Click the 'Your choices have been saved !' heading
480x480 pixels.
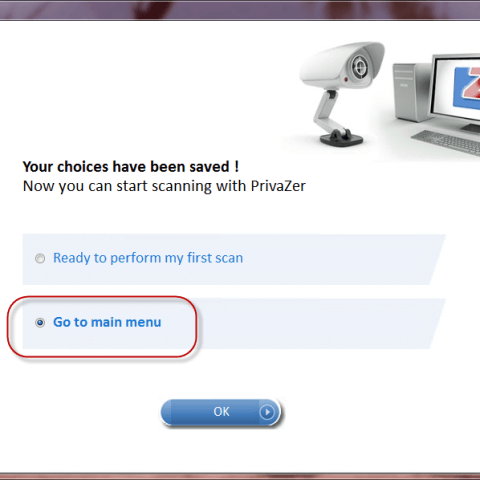coord(131,167)
